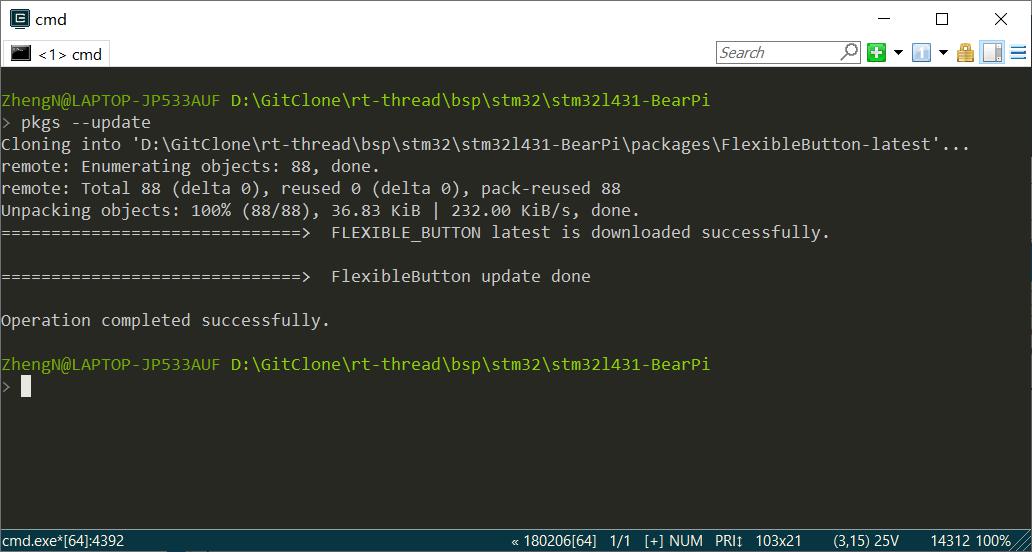Click the resize grip in status bar corner
Viewport: 1032px width, 552px height.
coord(1022,541)
